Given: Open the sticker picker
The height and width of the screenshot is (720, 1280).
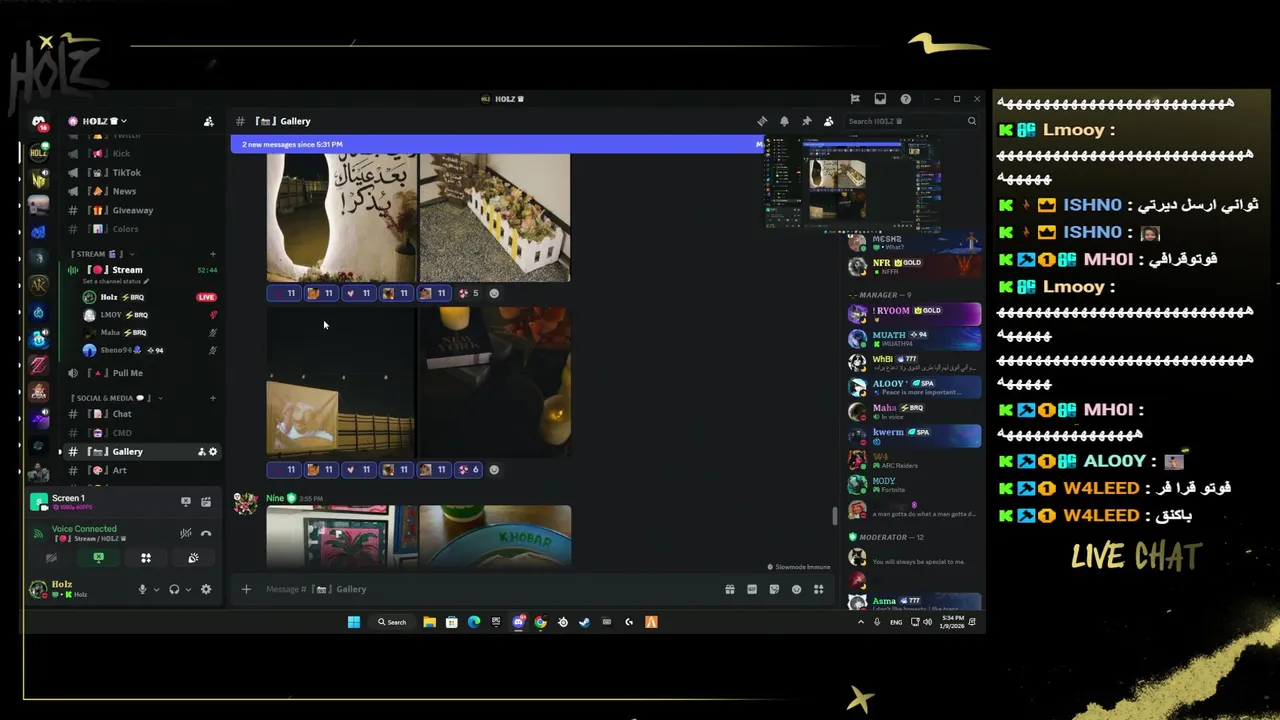Looking at the screenshot, I should pyautogui.click(x=774, y=589).
